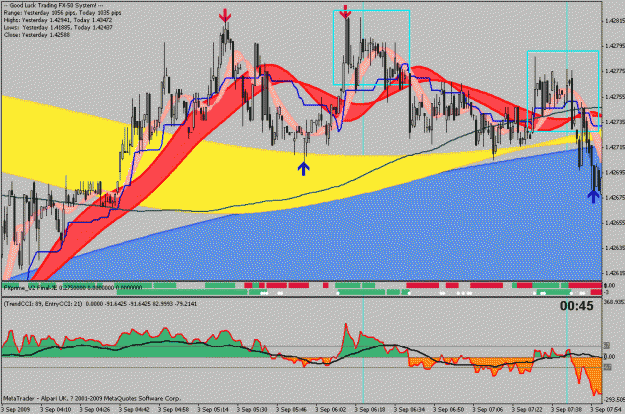Image resolution: width=625 pixels, height=414 pixels.
Task: Click time axis label '3 Sep 04:26'
Action: pos(95,409)
